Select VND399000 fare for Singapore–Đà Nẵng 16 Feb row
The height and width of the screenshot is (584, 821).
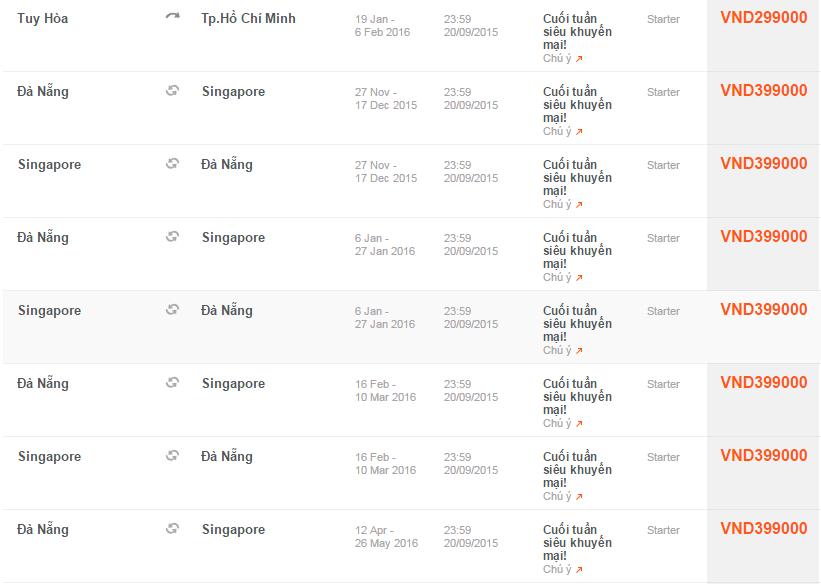(x=763, y=456)
